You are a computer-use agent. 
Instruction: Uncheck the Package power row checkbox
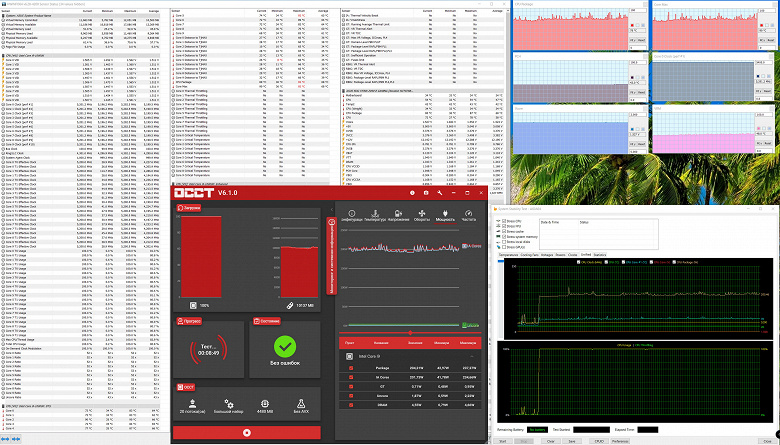tap(351, 368)
